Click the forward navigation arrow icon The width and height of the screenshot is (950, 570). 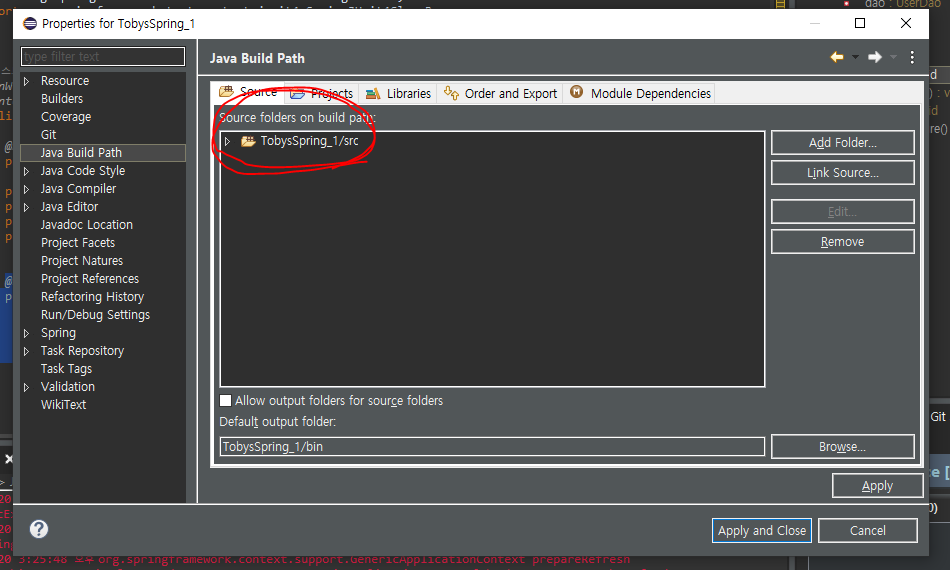click(874, 57)
